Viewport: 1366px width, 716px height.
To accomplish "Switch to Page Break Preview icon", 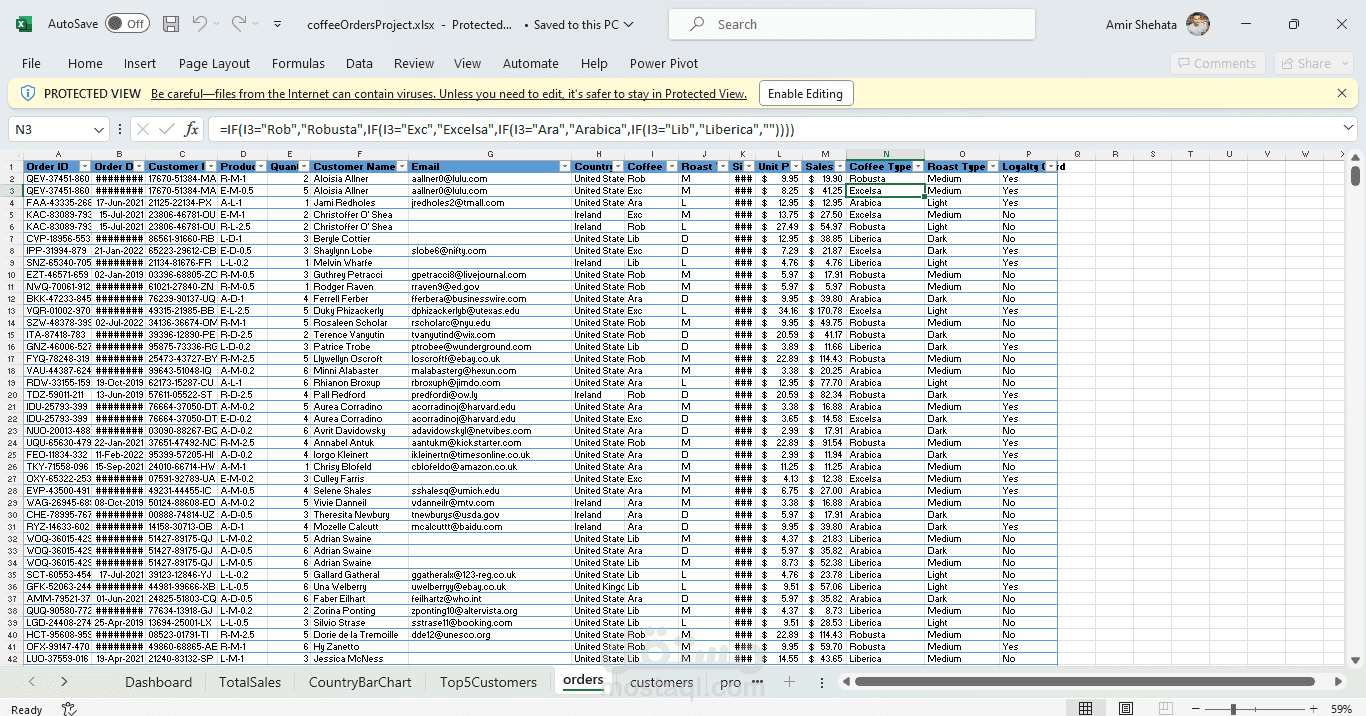I will tap(1166, 709).
